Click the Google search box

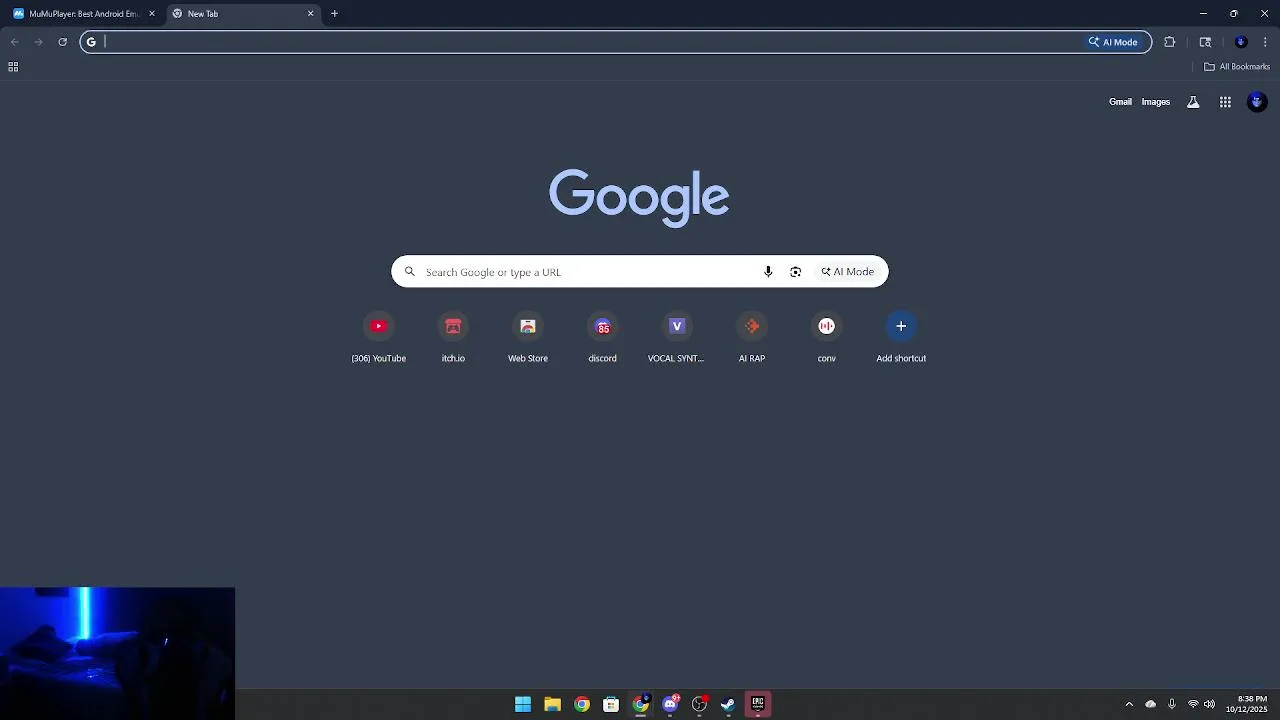click(640, 272)
